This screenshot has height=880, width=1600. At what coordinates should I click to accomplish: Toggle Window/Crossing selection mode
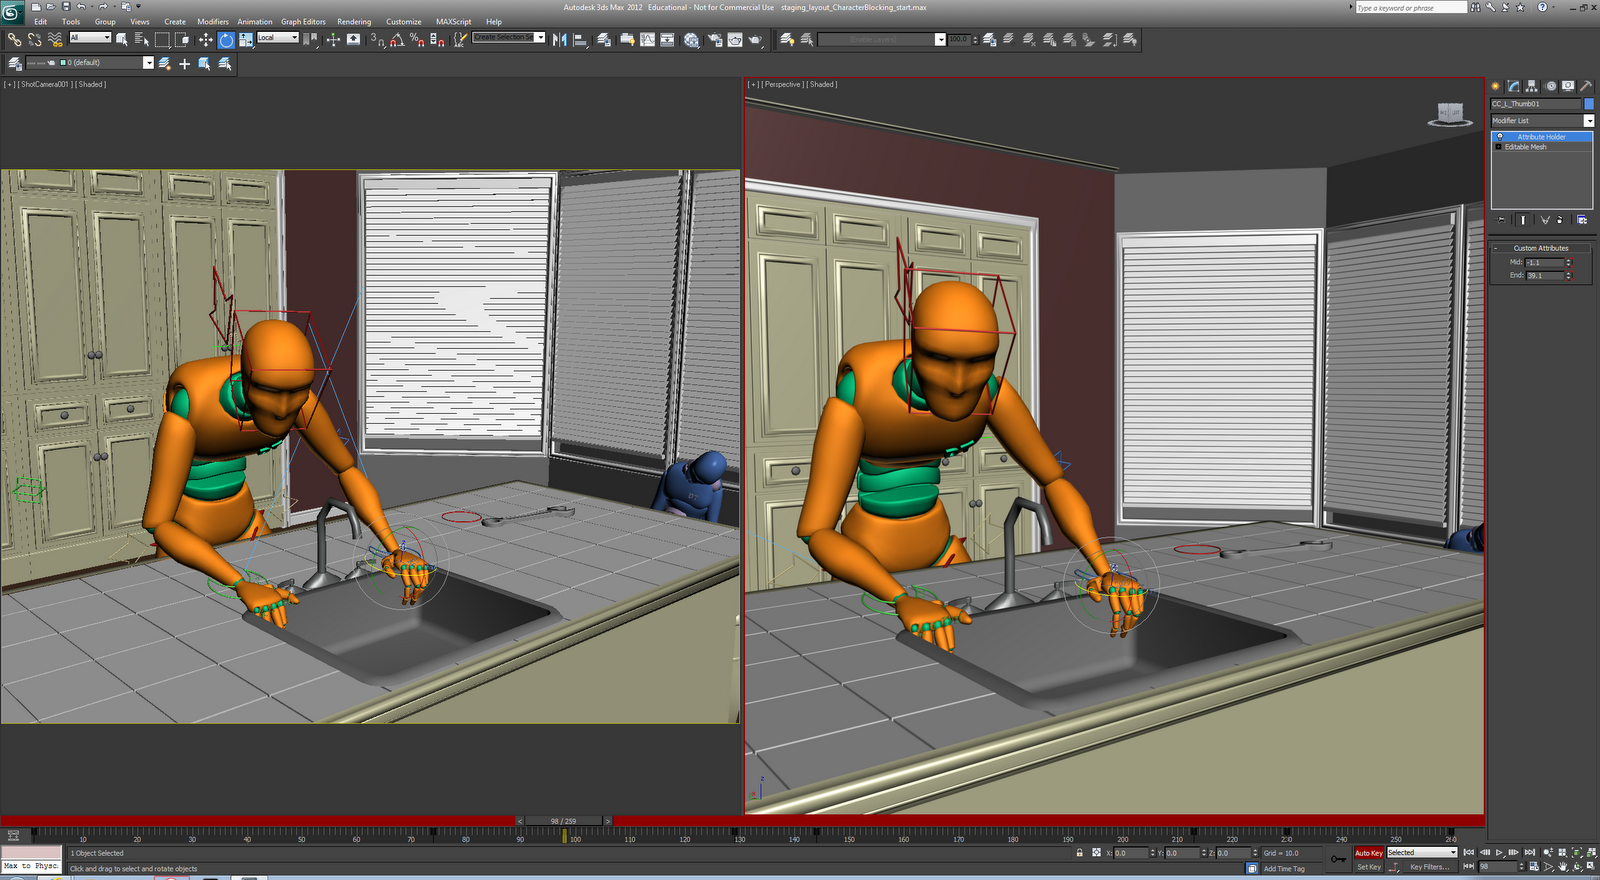(182, 39)
